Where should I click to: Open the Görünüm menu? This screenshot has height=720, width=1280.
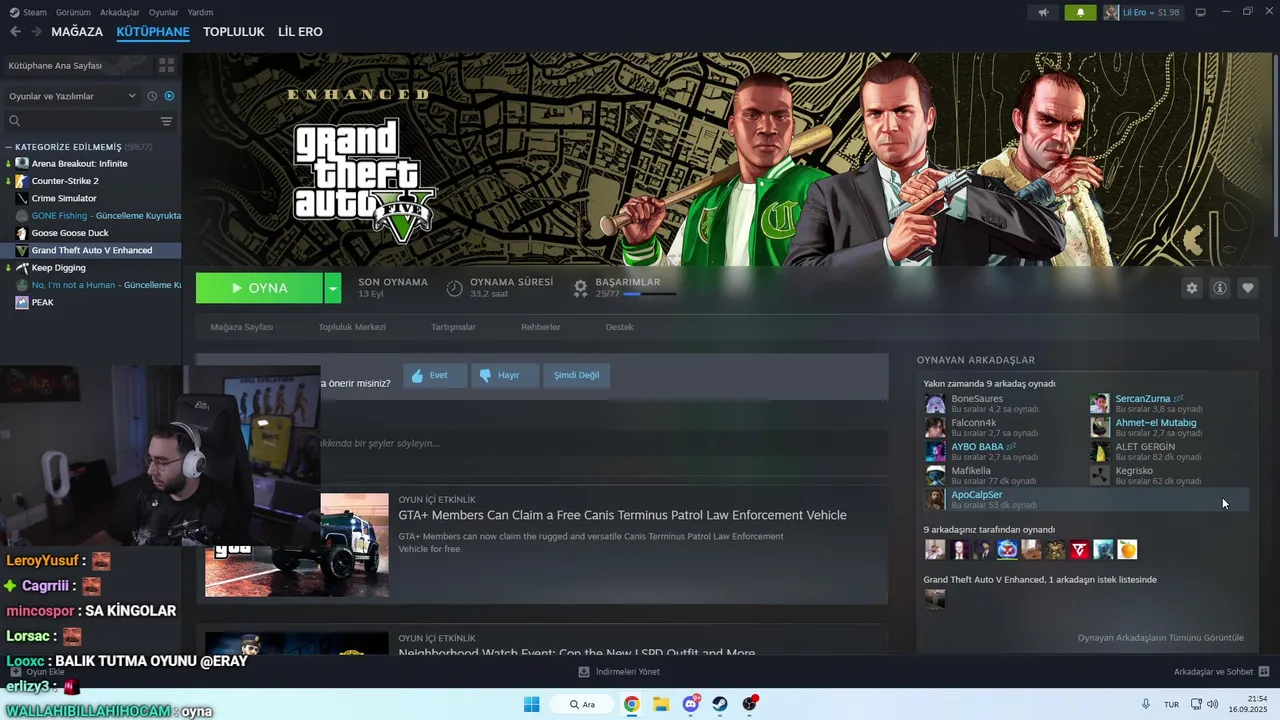(73, 12)
